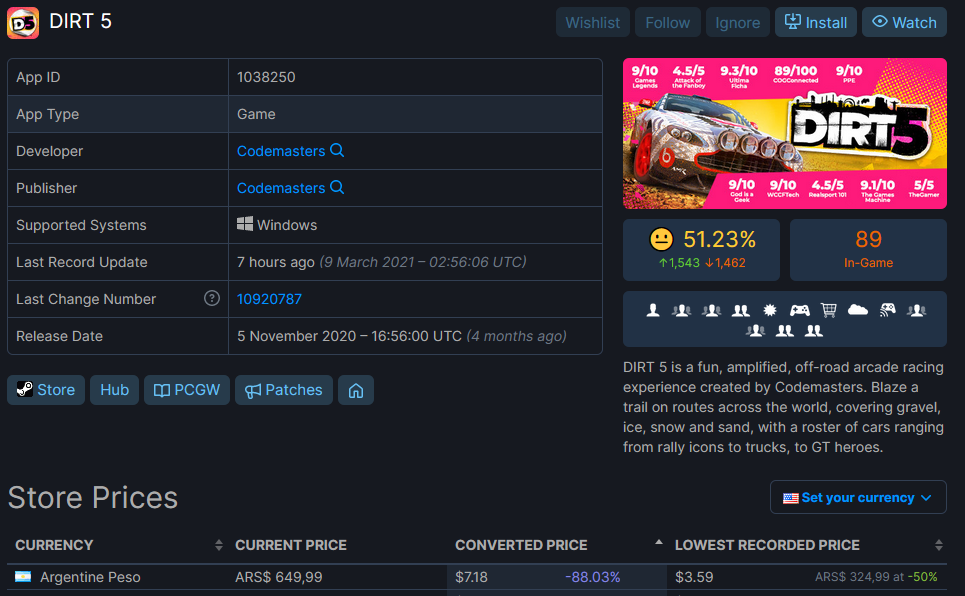Click the DIRT 5 header banner image

pyautogui.click(x=785, y=134)
